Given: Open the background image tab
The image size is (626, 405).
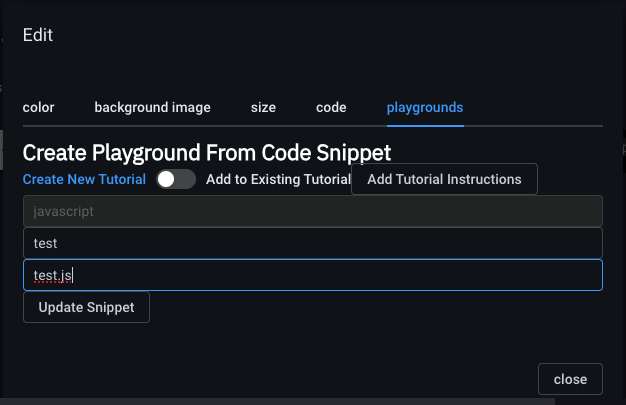Looking at the screenshot, I should [x=152, y=107].
